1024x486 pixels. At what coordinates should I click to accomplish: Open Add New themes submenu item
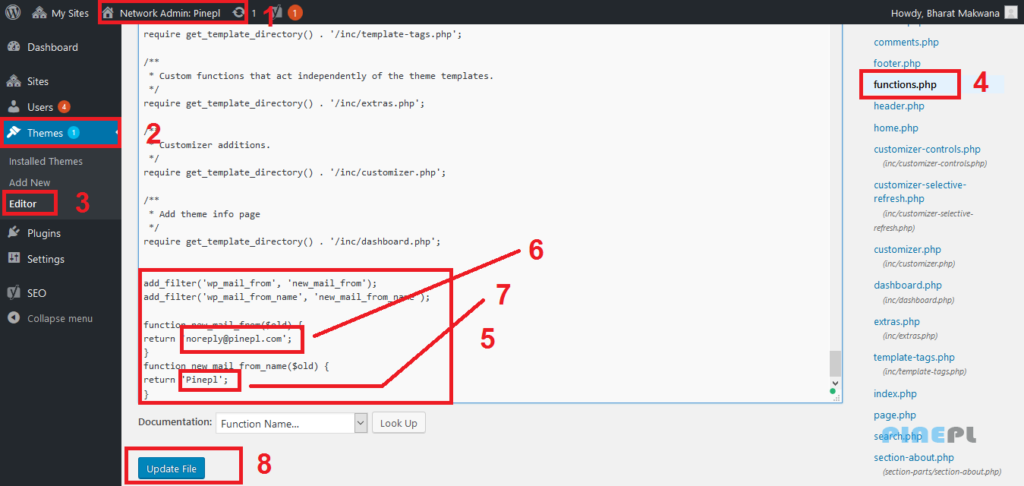pyautogui.click(x=30, y=183)
